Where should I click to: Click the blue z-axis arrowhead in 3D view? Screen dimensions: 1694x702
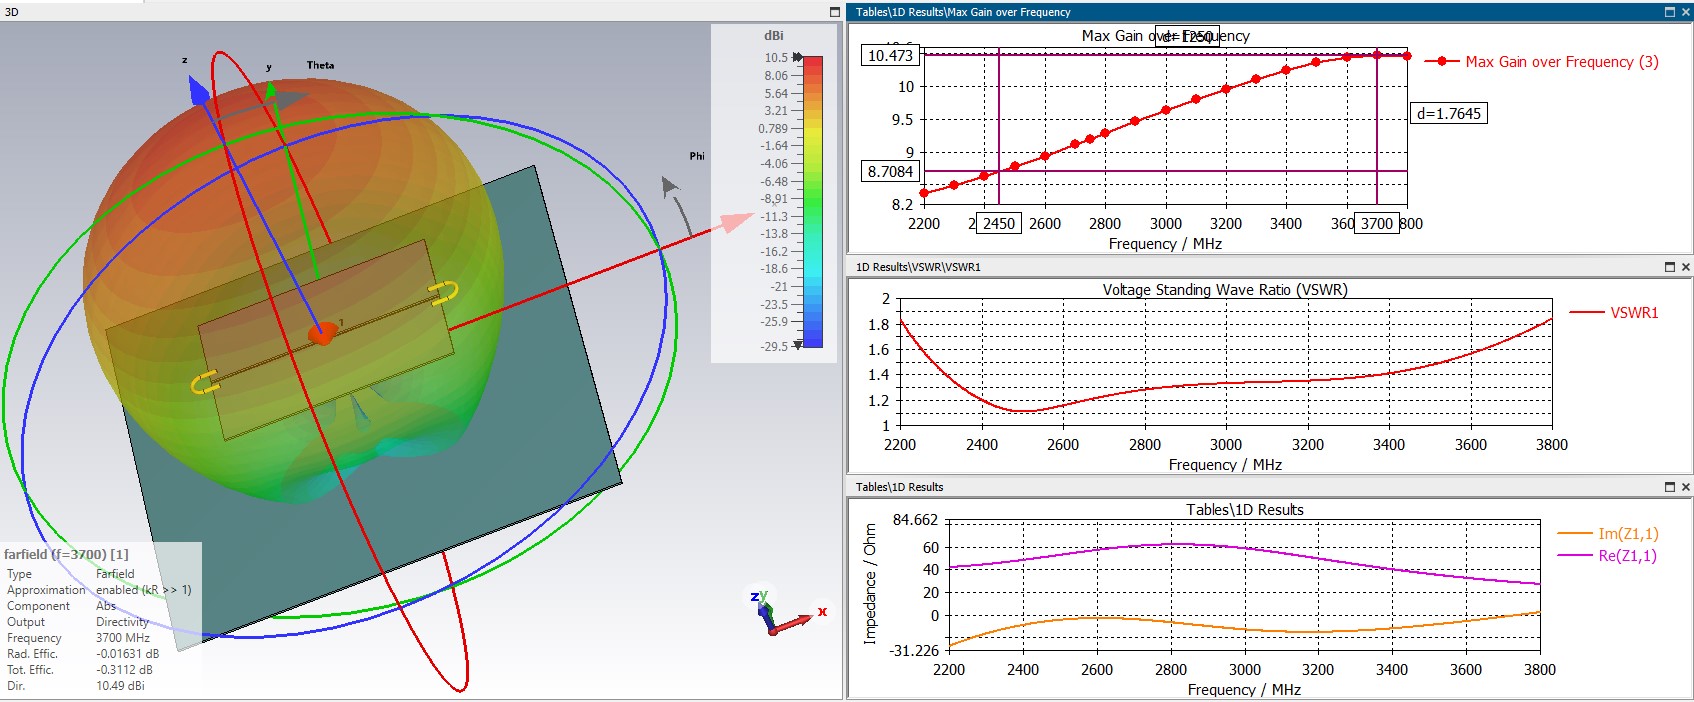[x=199, y=90]
